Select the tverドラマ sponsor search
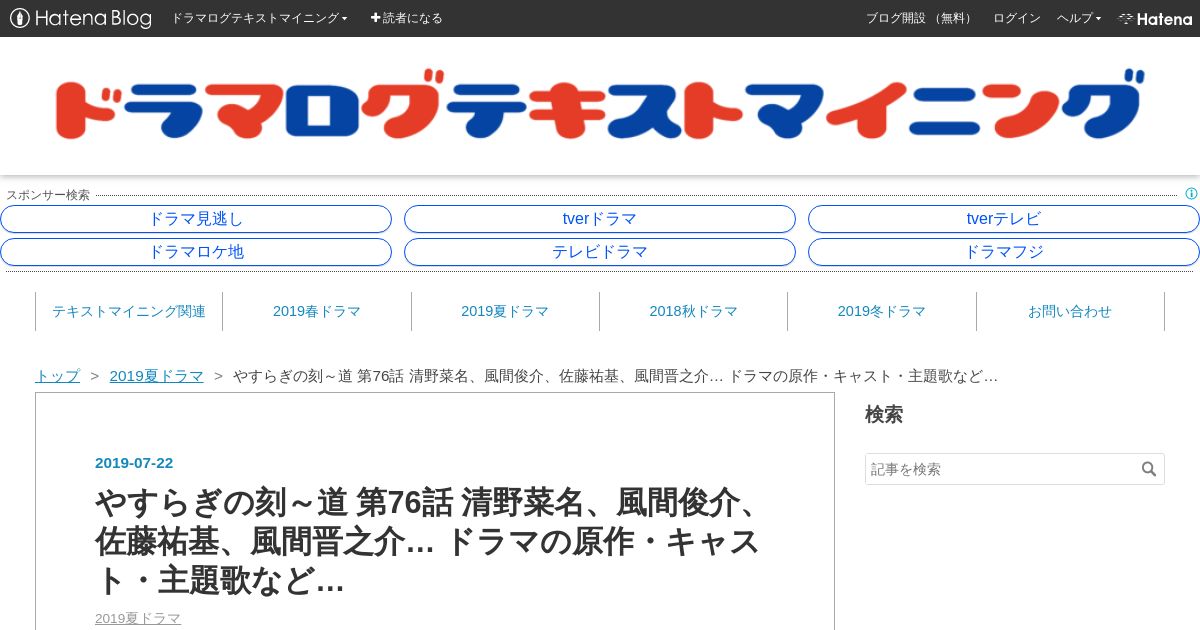 pyautogui.click(x=600, y=219)
